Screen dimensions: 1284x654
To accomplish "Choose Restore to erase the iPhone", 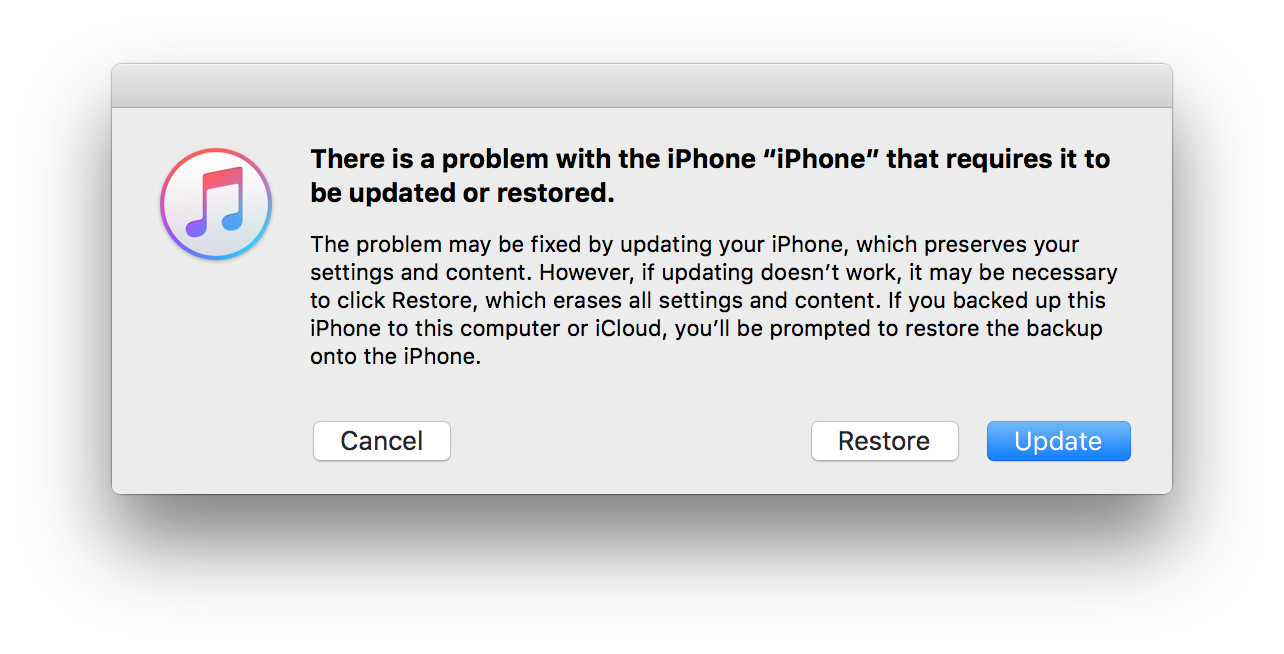I will click(x=884, y=441).
